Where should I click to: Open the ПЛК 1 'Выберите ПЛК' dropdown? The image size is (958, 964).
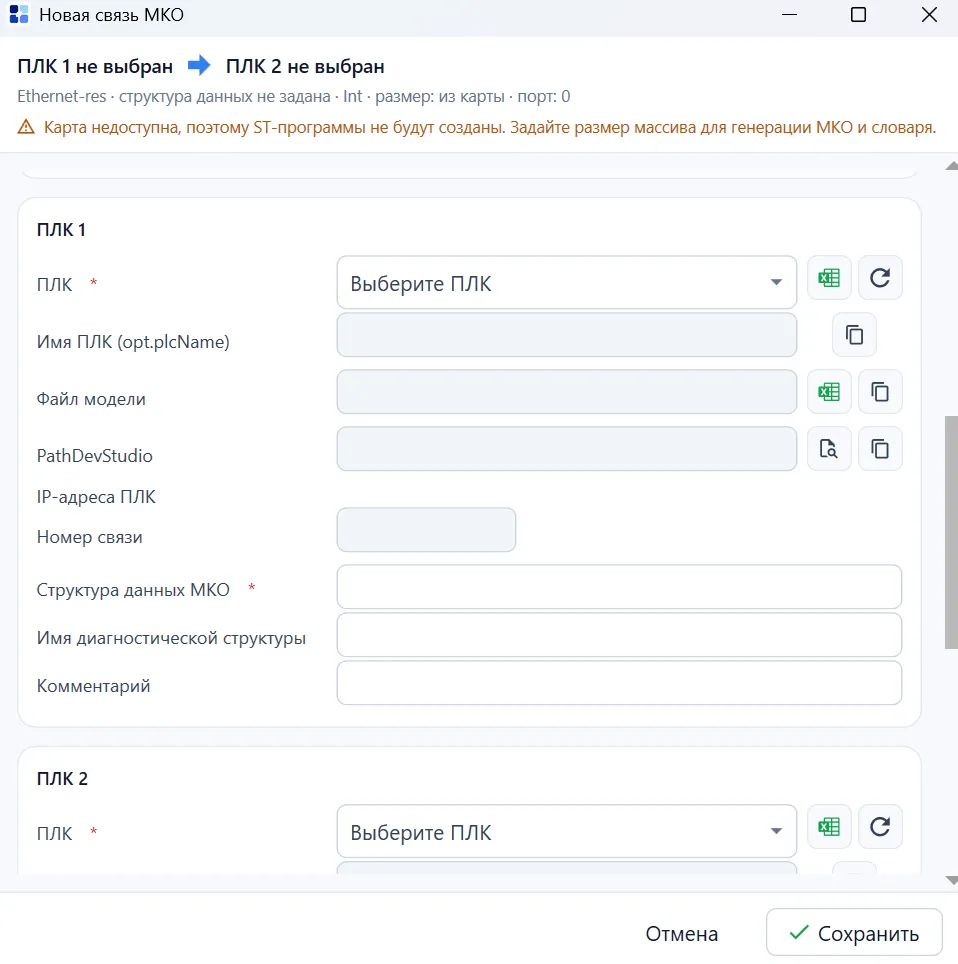566,283
